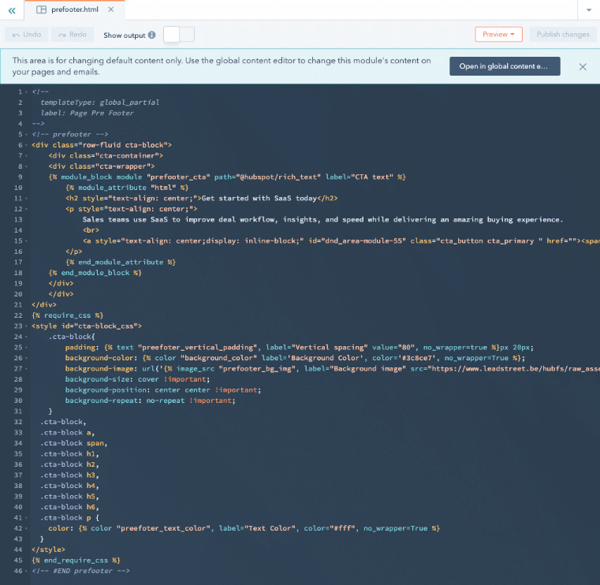Screen dimensions: 600x585
Task: Click the '.cta-block h3,' selector line
Action: pyautogui.click(x=70, y=475)
